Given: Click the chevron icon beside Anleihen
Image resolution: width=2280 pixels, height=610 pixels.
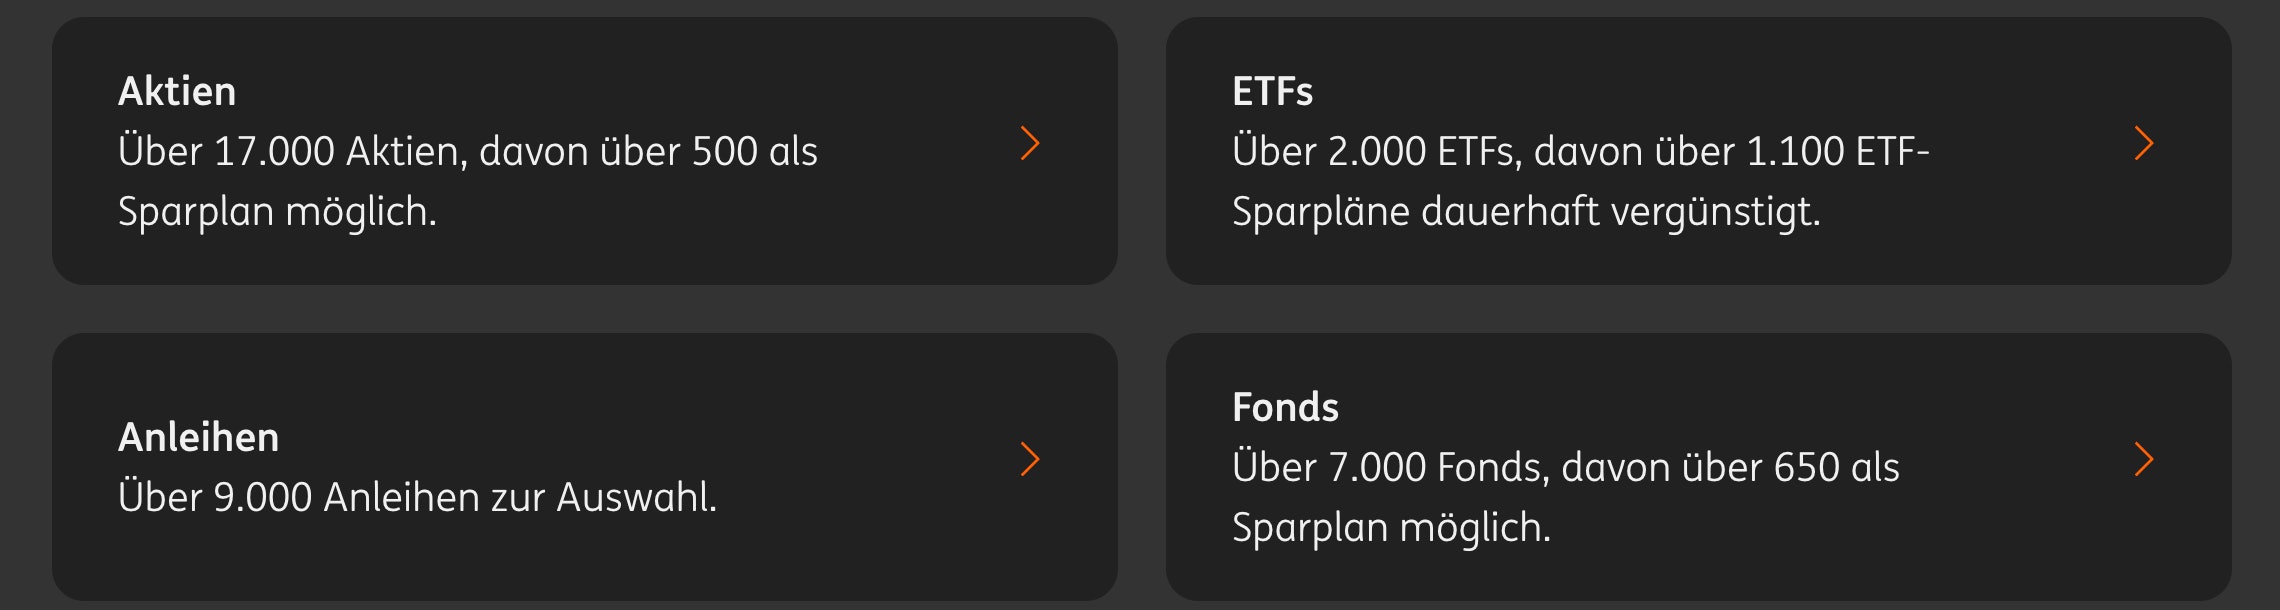Looking at the screenshot, I should pos(1030,460).
